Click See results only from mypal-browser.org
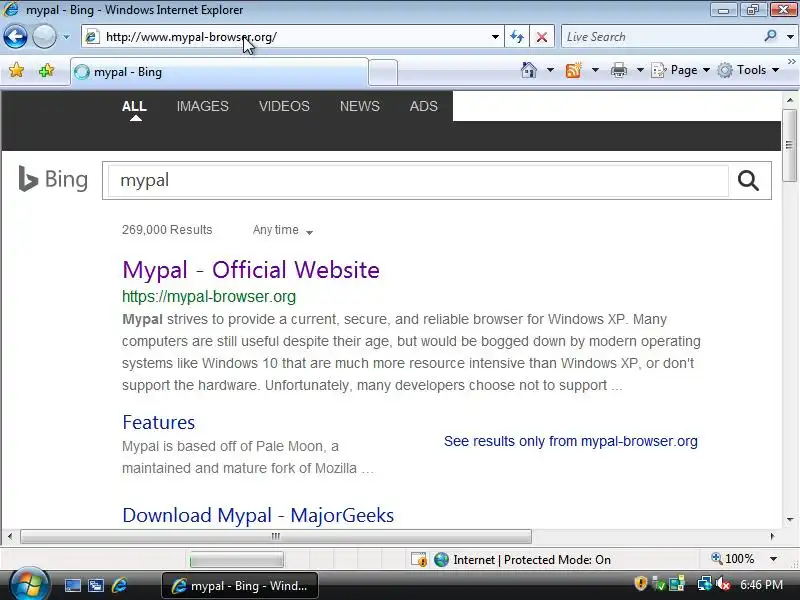Image resolution: width=800 pixels, height=600 pixels. point(570,441)
